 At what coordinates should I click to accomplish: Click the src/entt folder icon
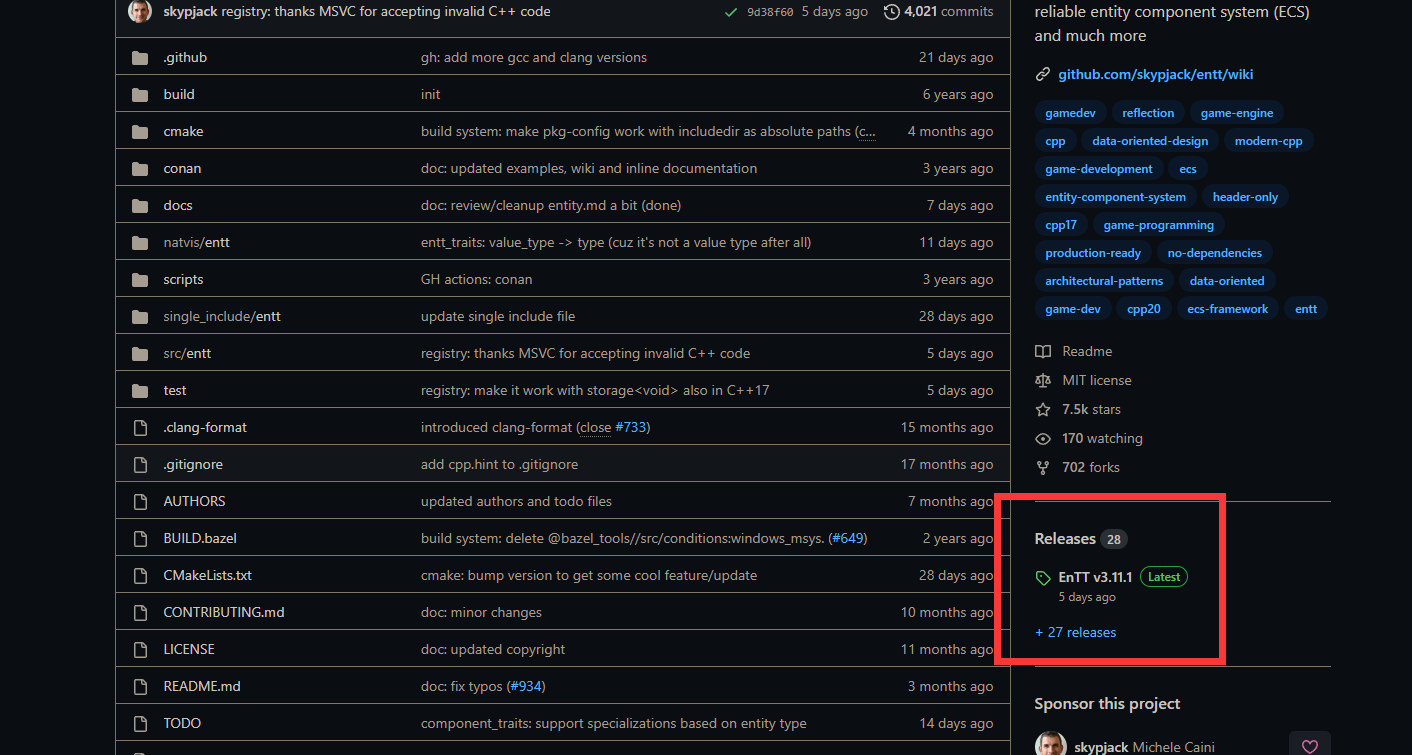[x=140, y=353]
